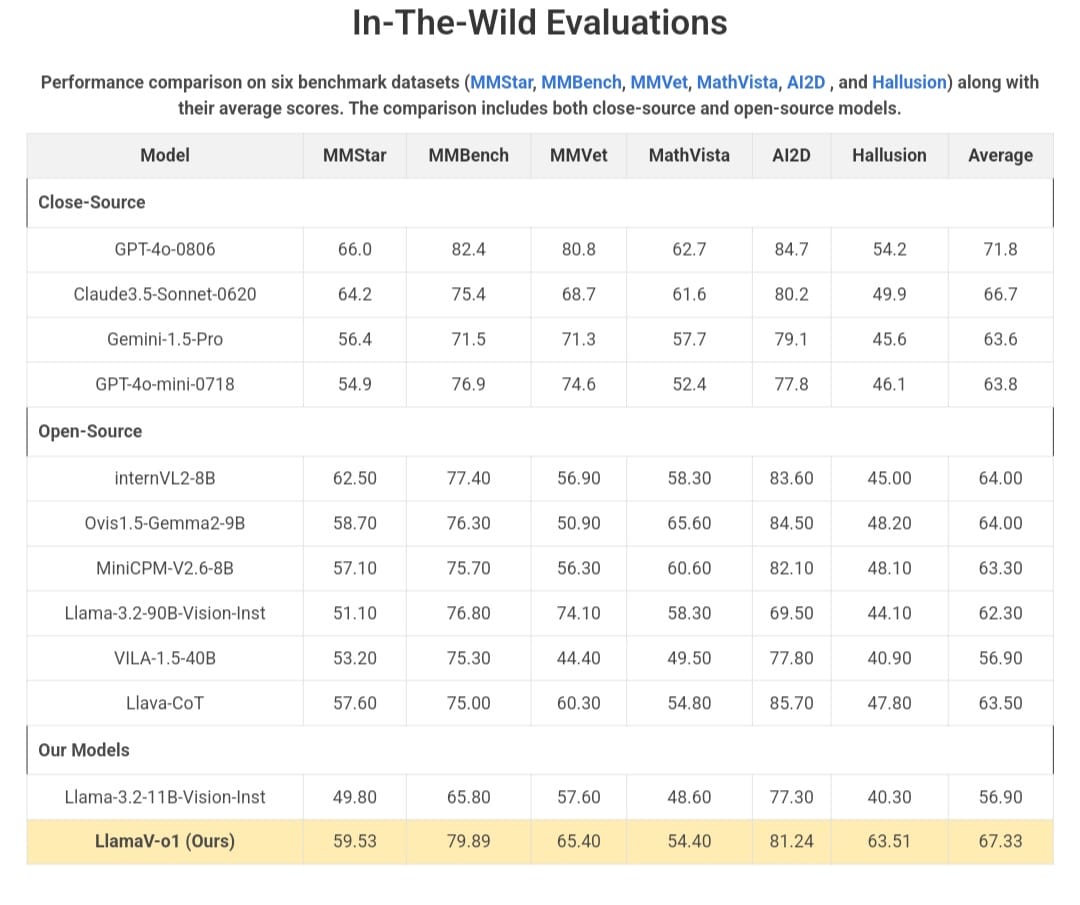Click Claude3.5-Sonnet average 66.7
This screenshot has height=905, width=1080.
click(x=1001, y=295)
